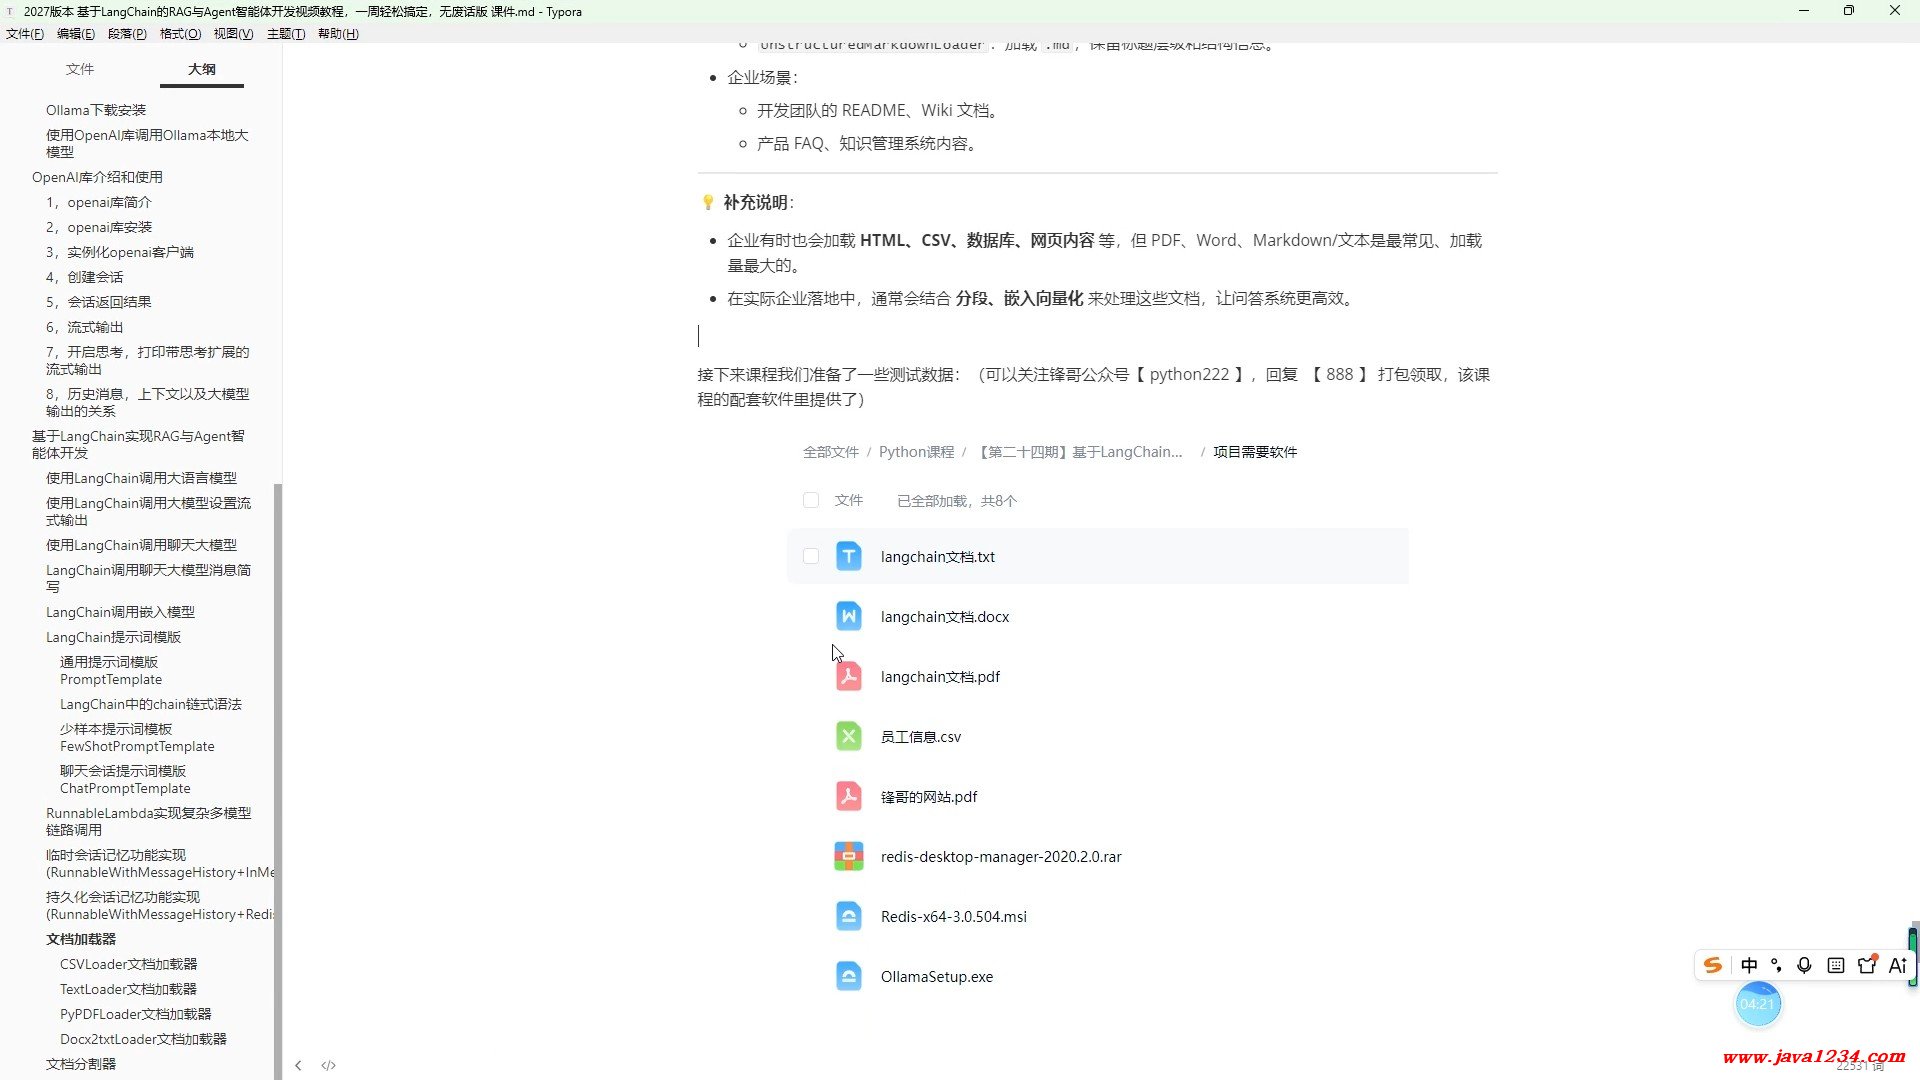Check the select-all files checkbox
Image resolution: width=1920 pixels, height=1080 pixels.
point(811,500)
